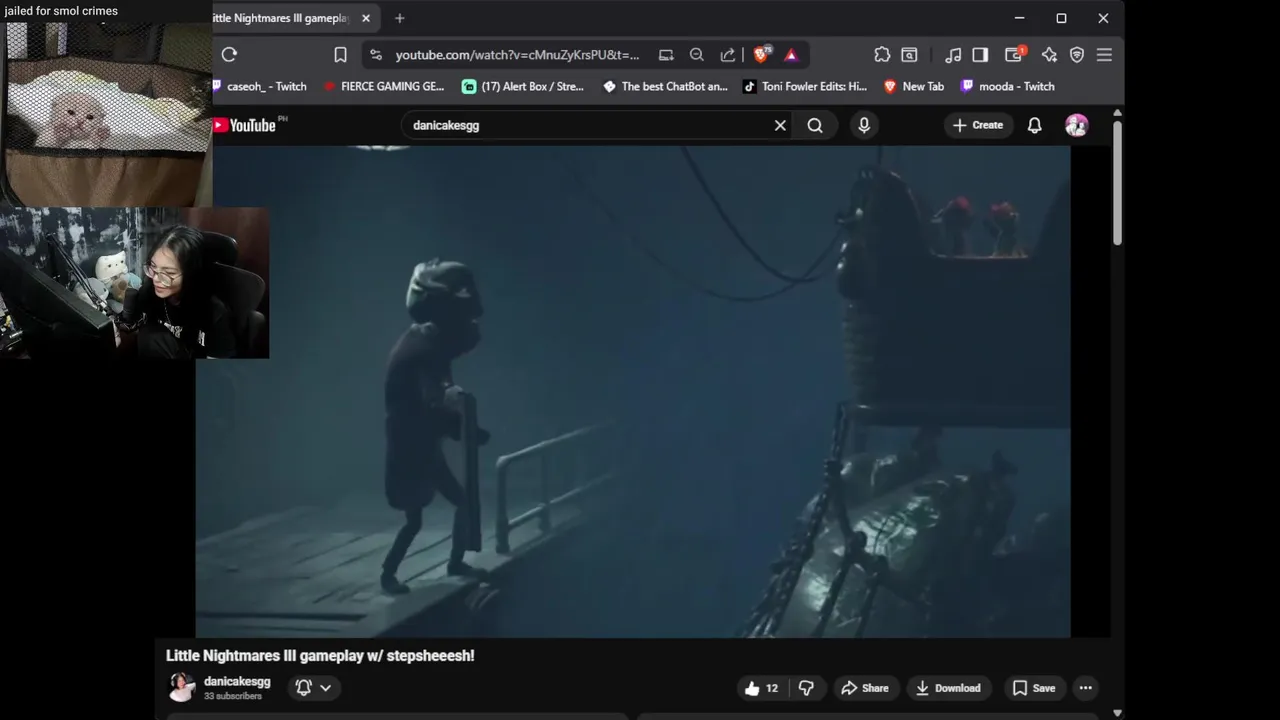Open the danicakesgg channel name link
Screen dimensions: 1280x720
[x=237, y=681]
